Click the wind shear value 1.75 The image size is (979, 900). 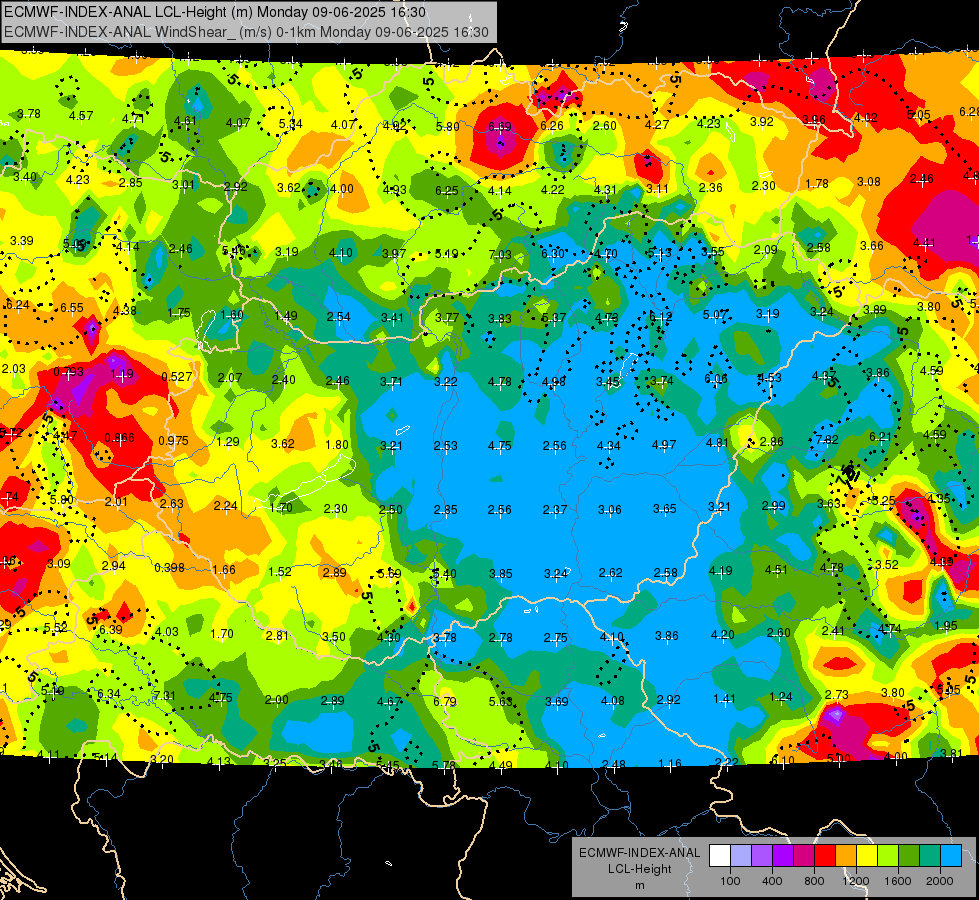(179, 313)
